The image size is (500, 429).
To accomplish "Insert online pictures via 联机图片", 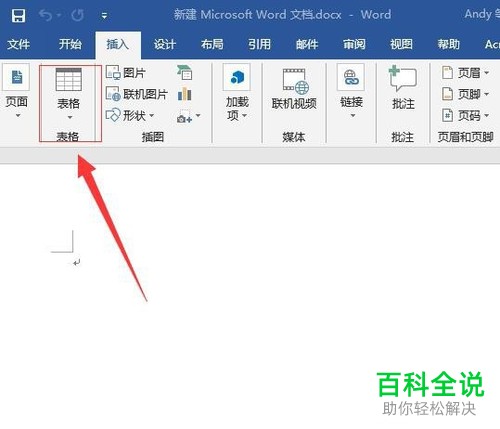I will tap(137, 94).
